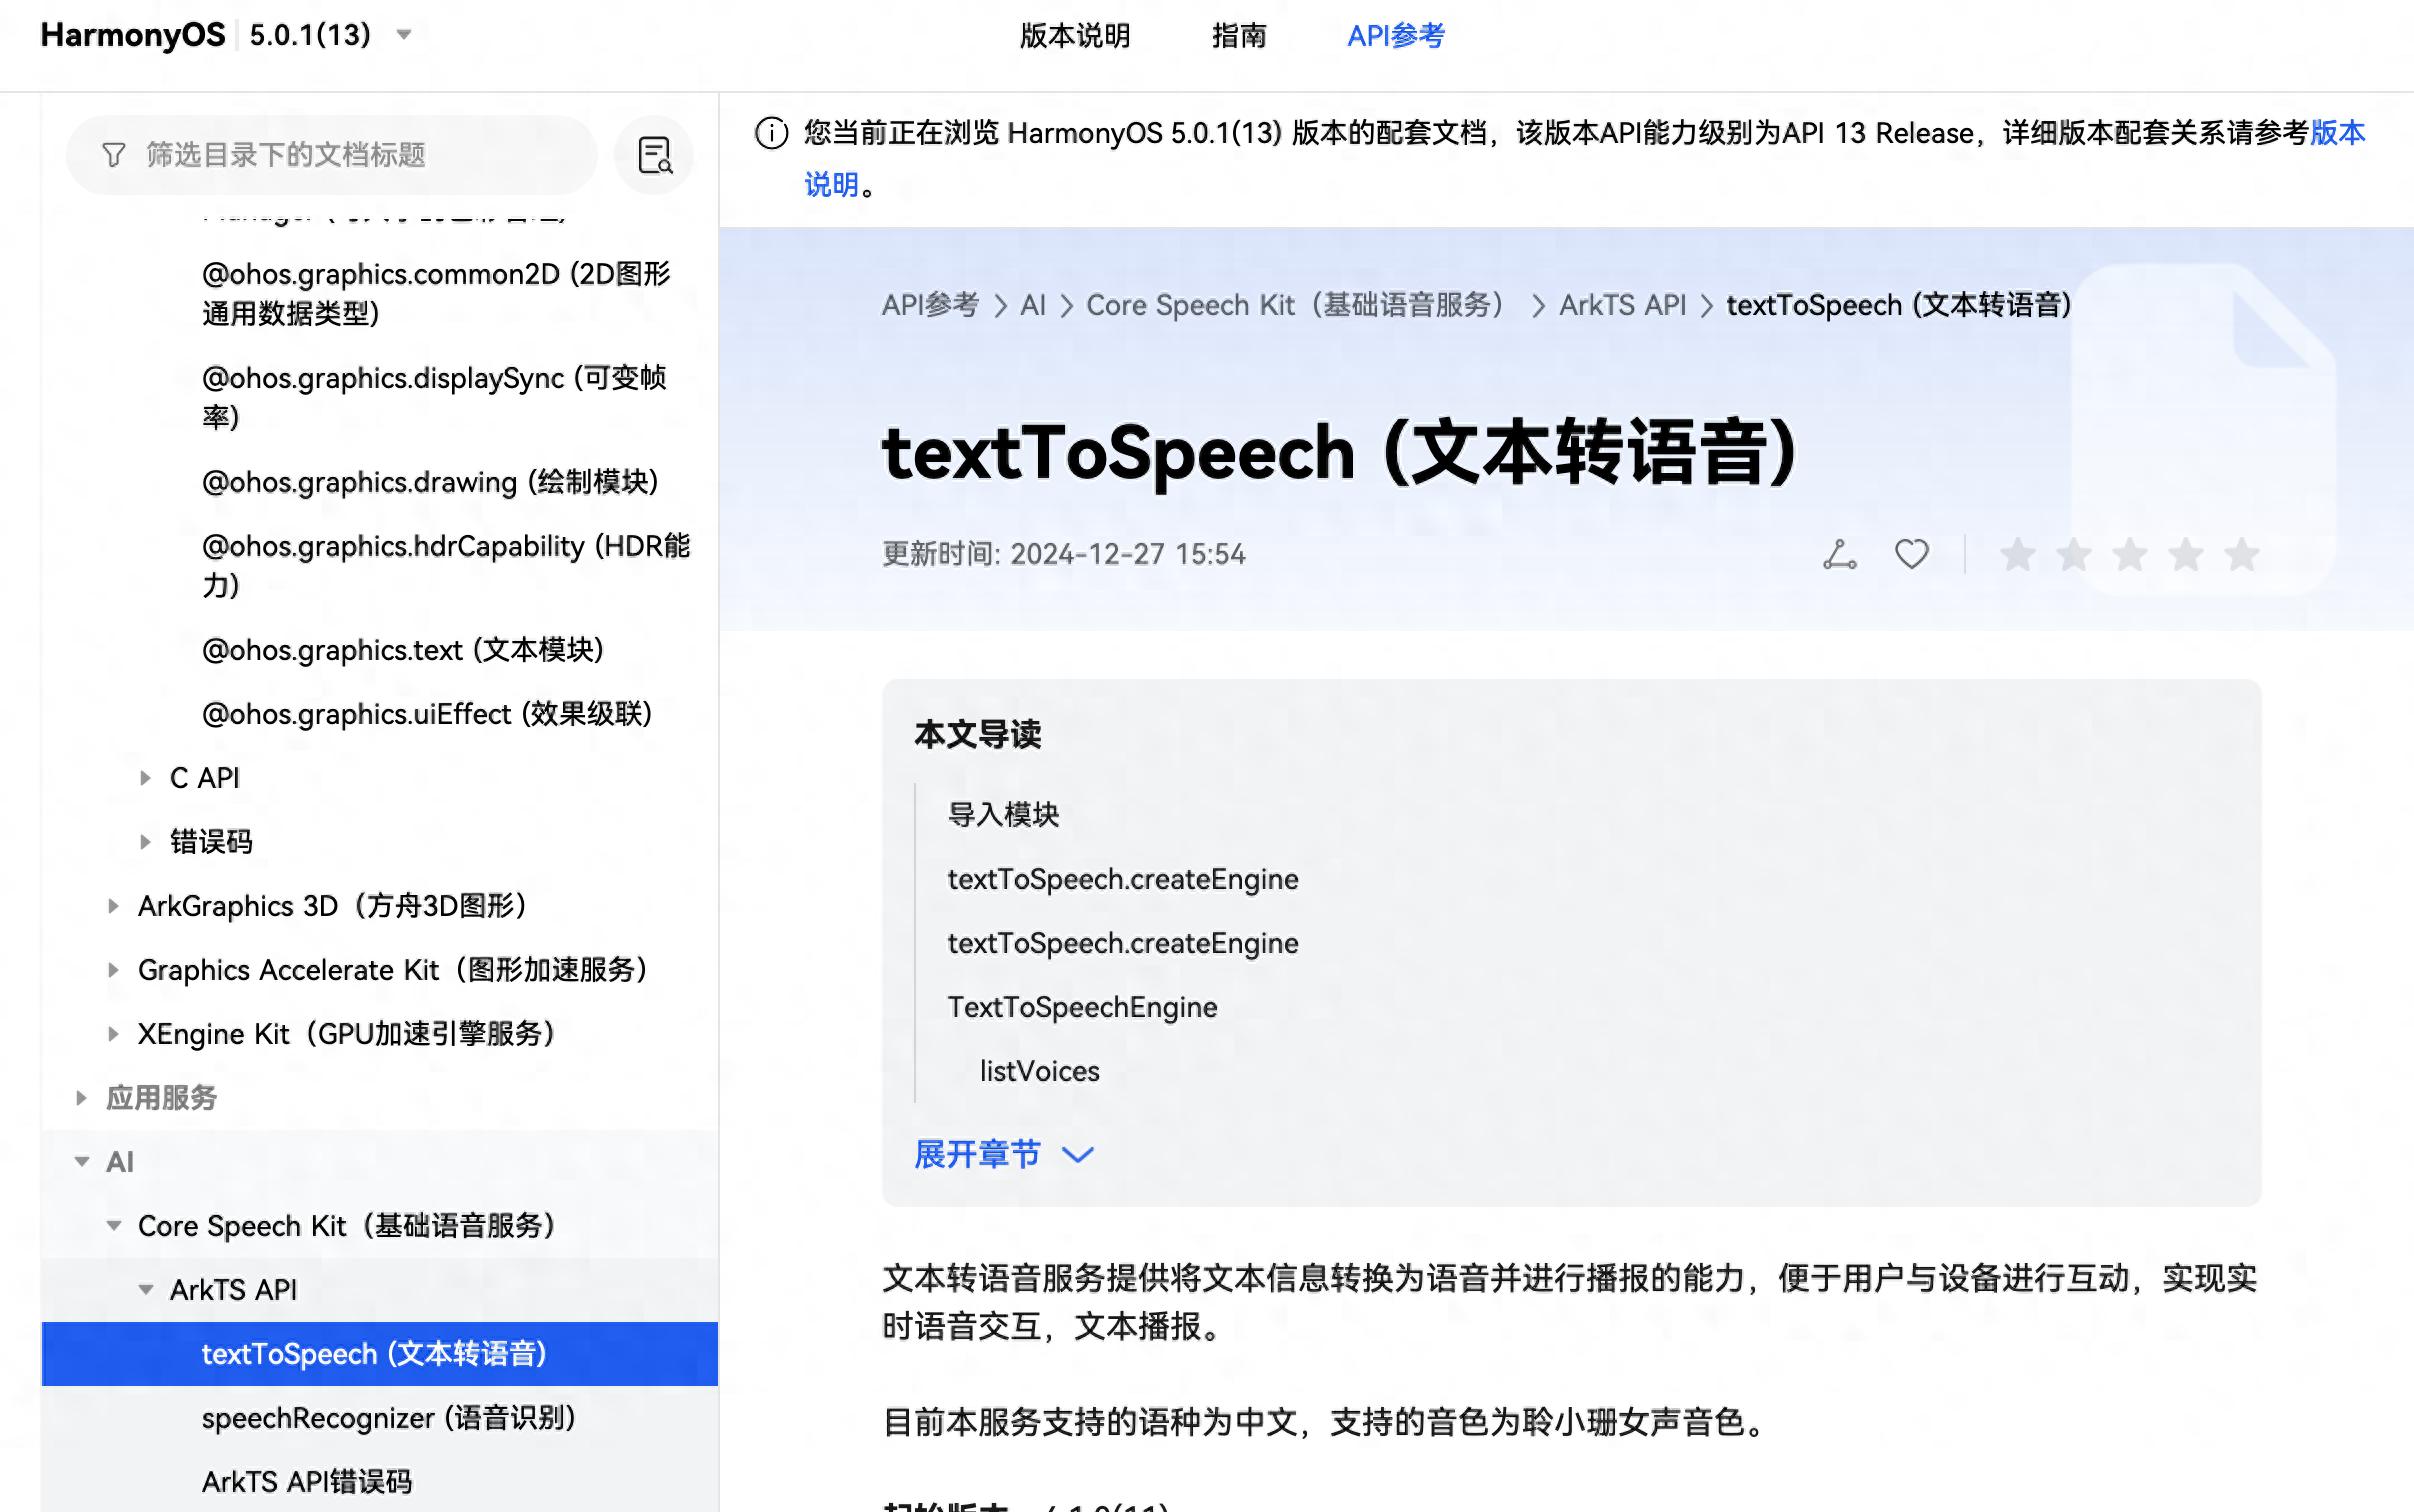The image size is (2414, 1512).
Task: Favorite the article using the heart icon
Action: click(x=1911, y=554)
